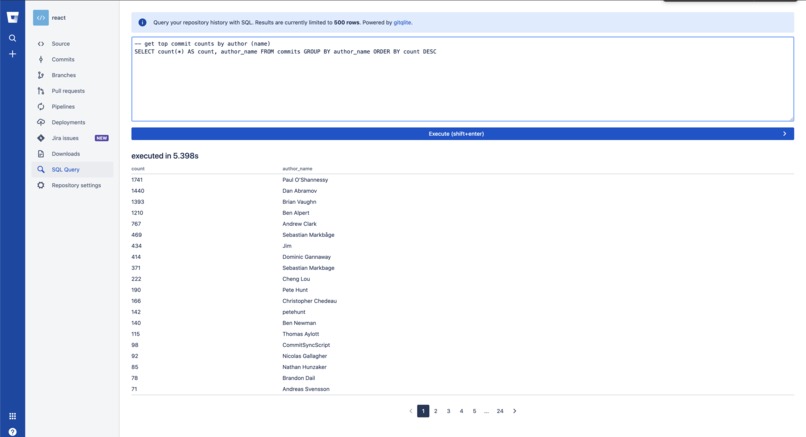
Task: Click the author_name column header
Action: (297, 169)
